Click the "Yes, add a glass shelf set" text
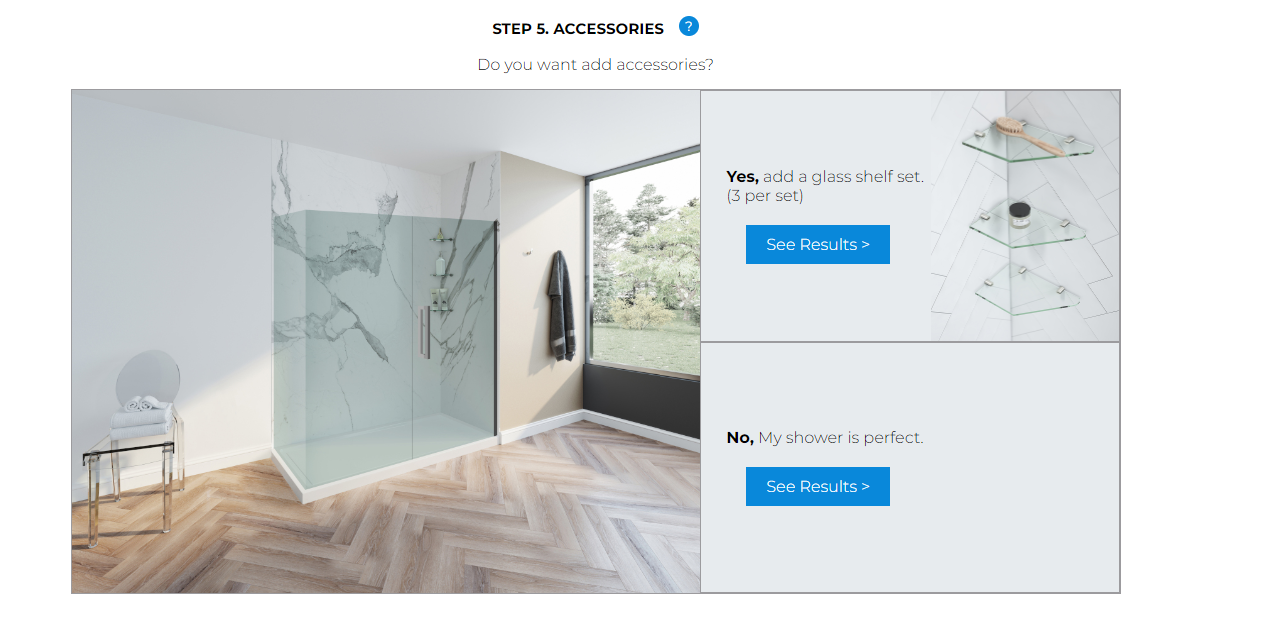 coord(825,176)
